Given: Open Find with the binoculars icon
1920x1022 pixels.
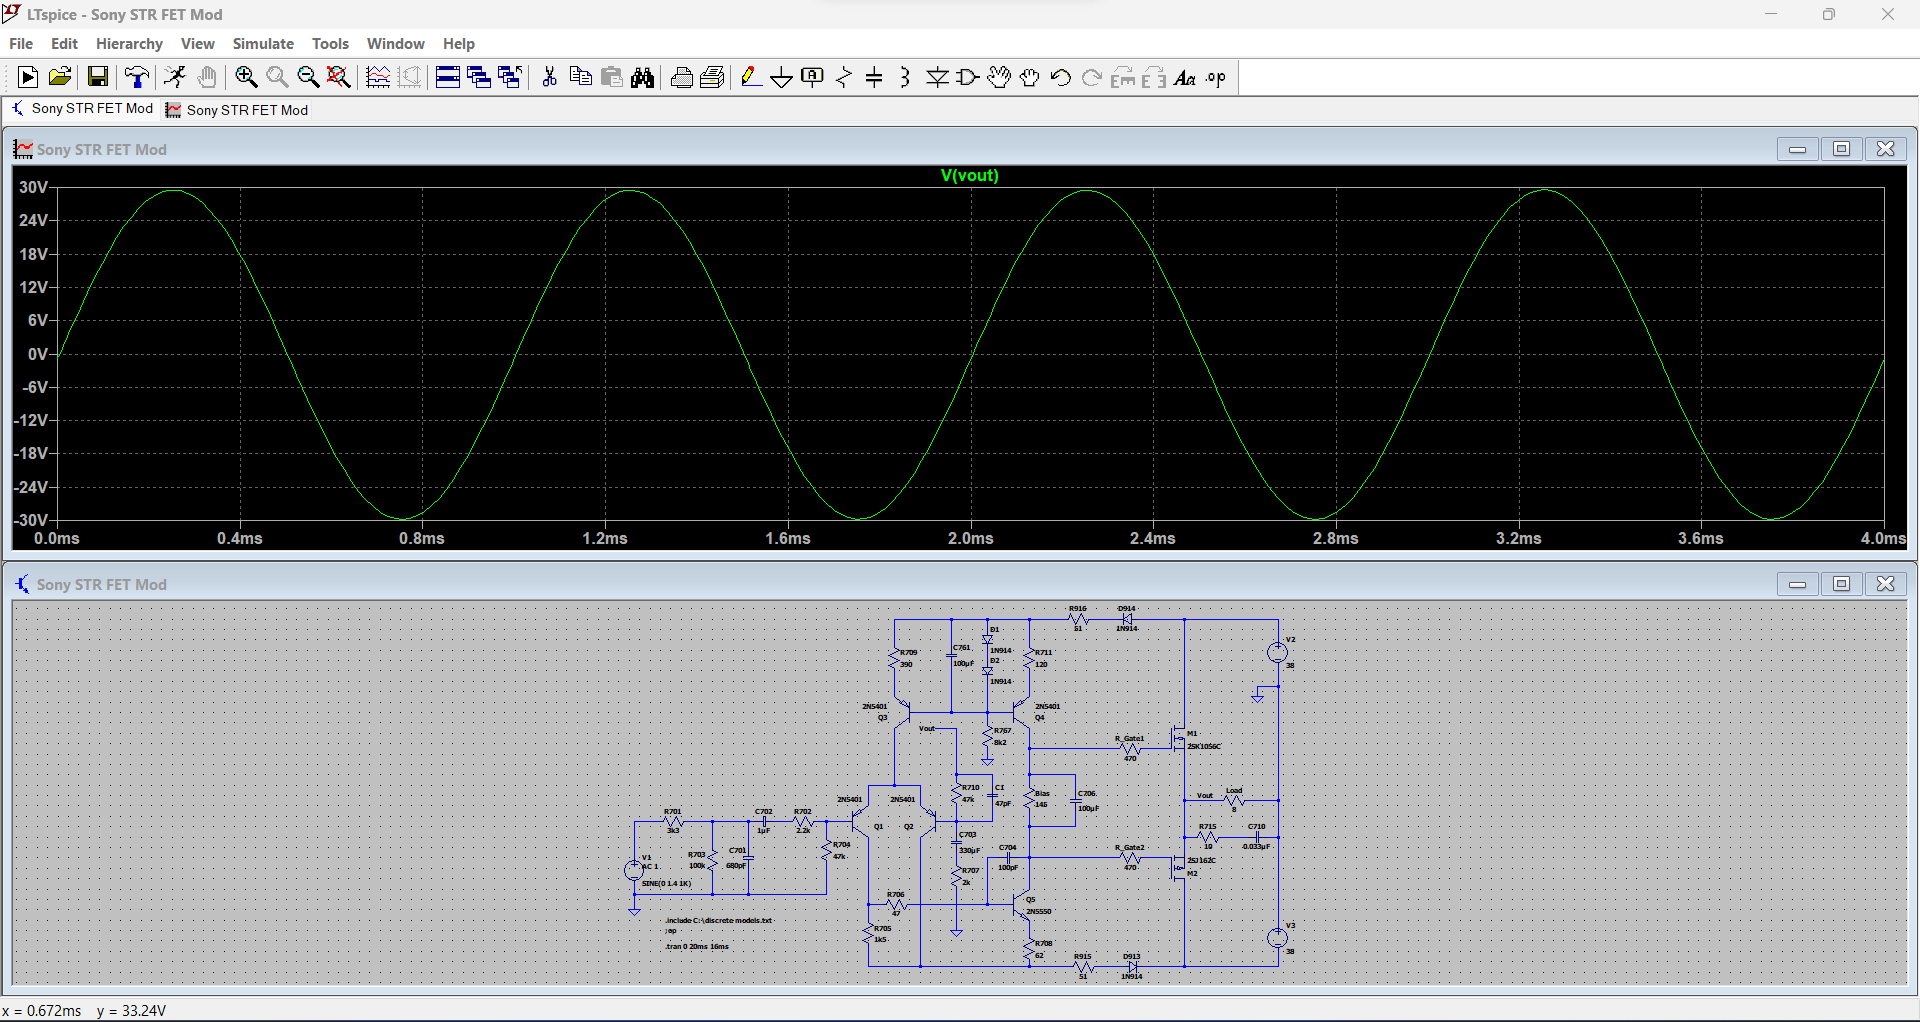Looking at the screenshot, I should point(643,77).
